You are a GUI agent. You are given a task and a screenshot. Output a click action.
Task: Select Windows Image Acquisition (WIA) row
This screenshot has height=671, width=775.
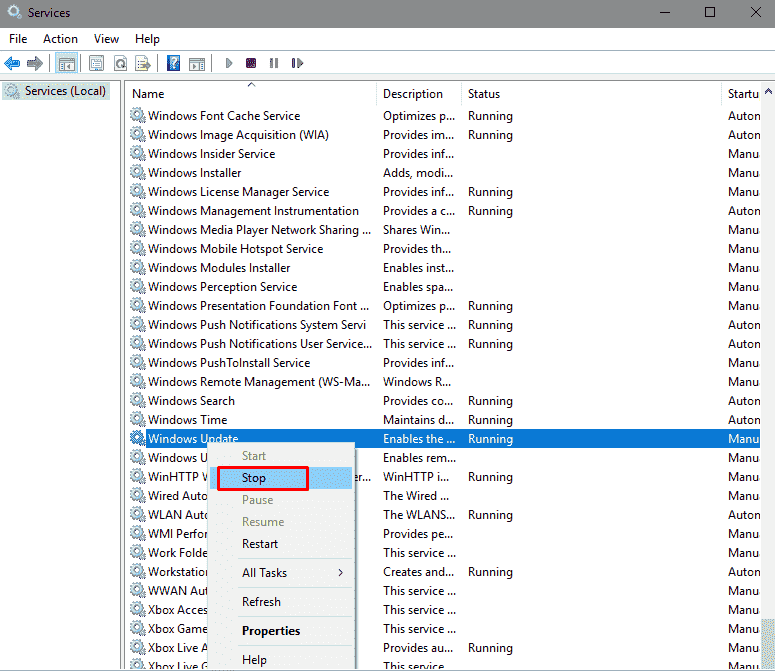pyautogui.click(x=445, y=135)
